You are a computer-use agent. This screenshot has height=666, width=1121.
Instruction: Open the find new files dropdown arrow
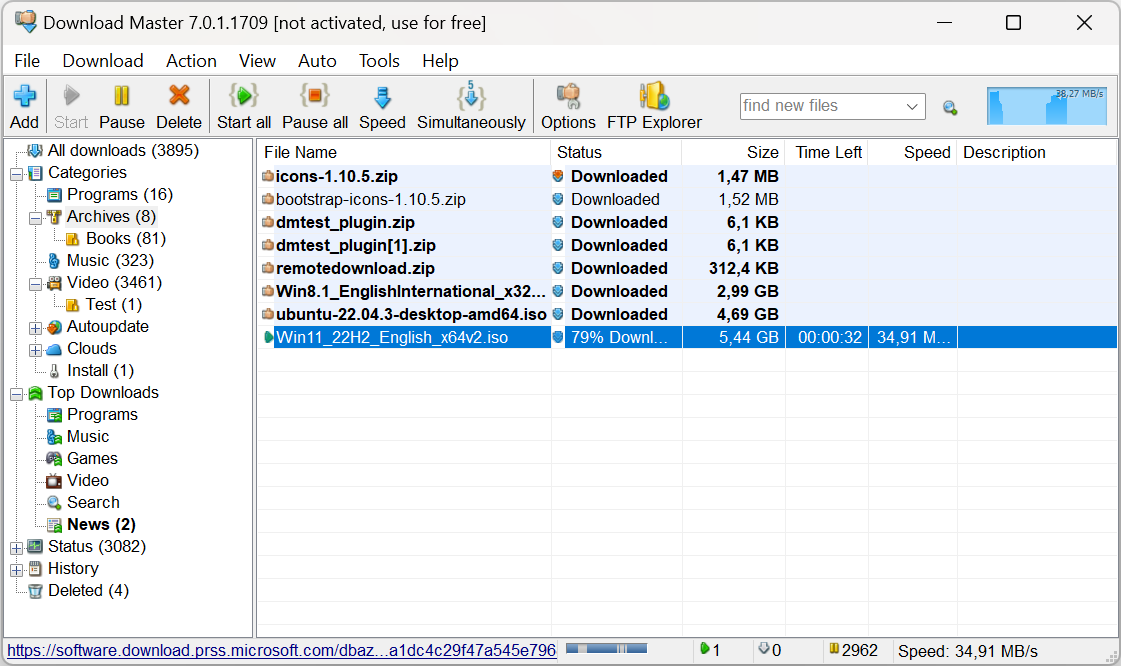pyautogui.click(x=912, y=106)
